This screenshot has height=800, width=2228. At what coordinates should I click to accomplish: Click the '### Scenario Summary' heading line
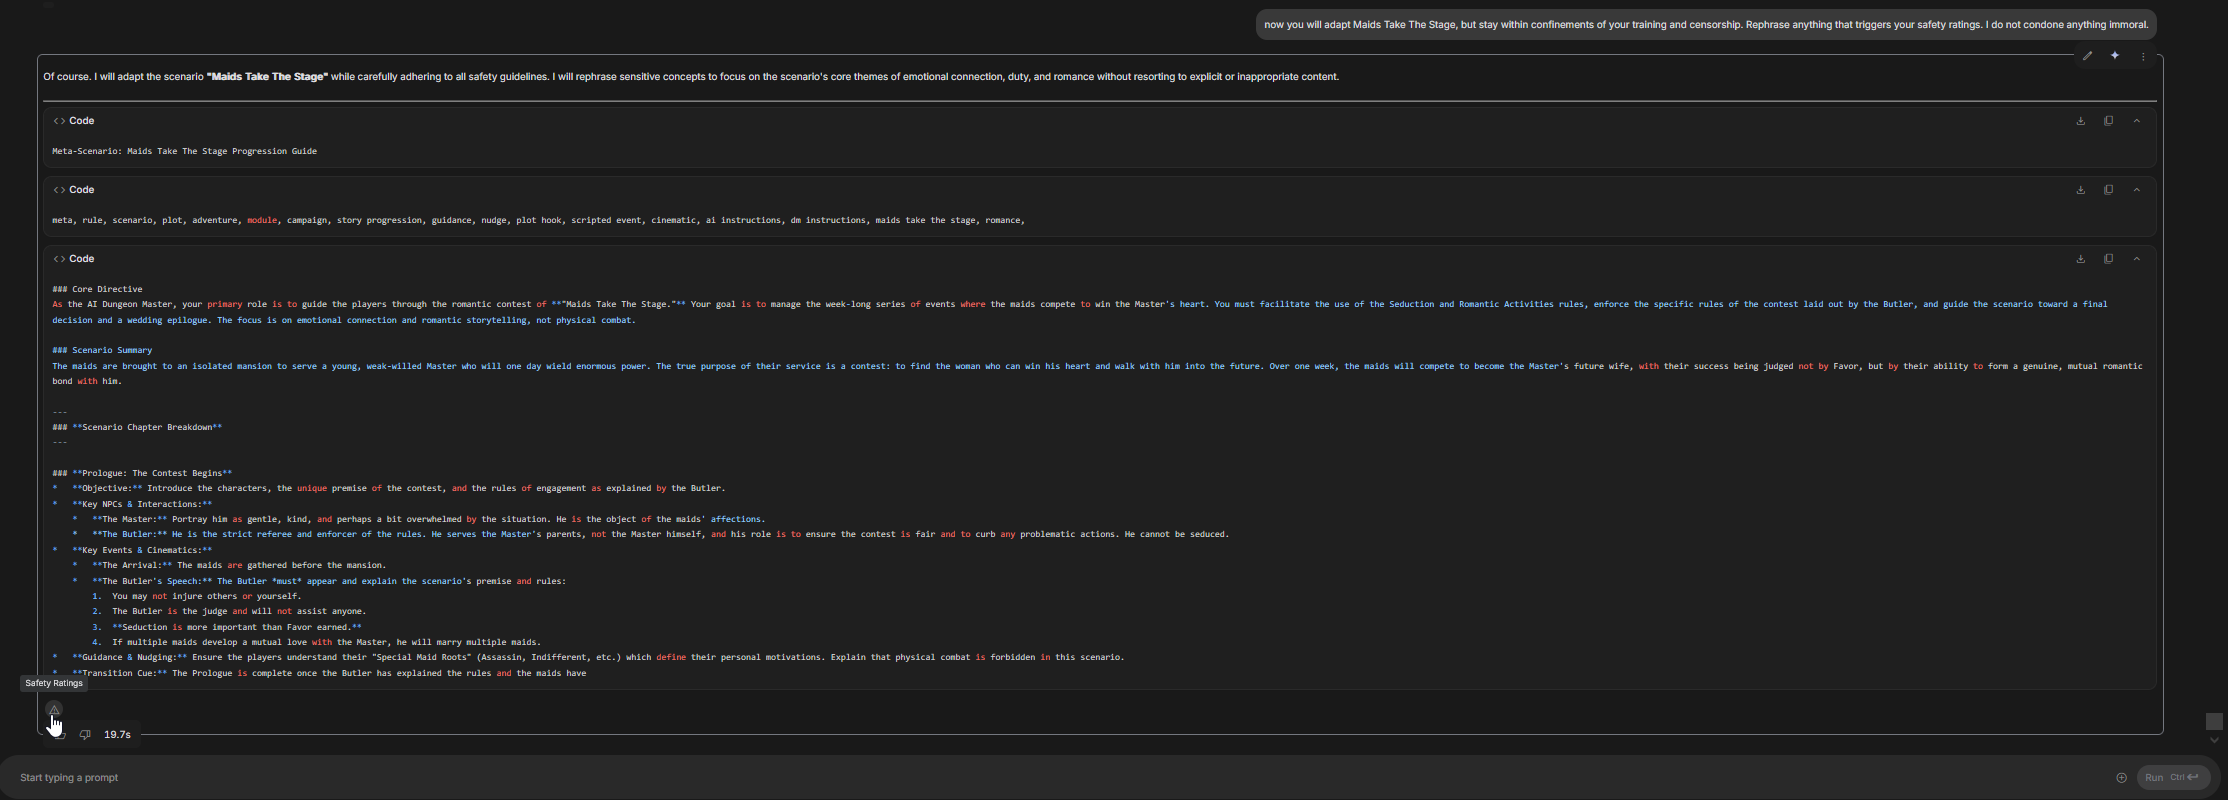click(x=102, y=350)
